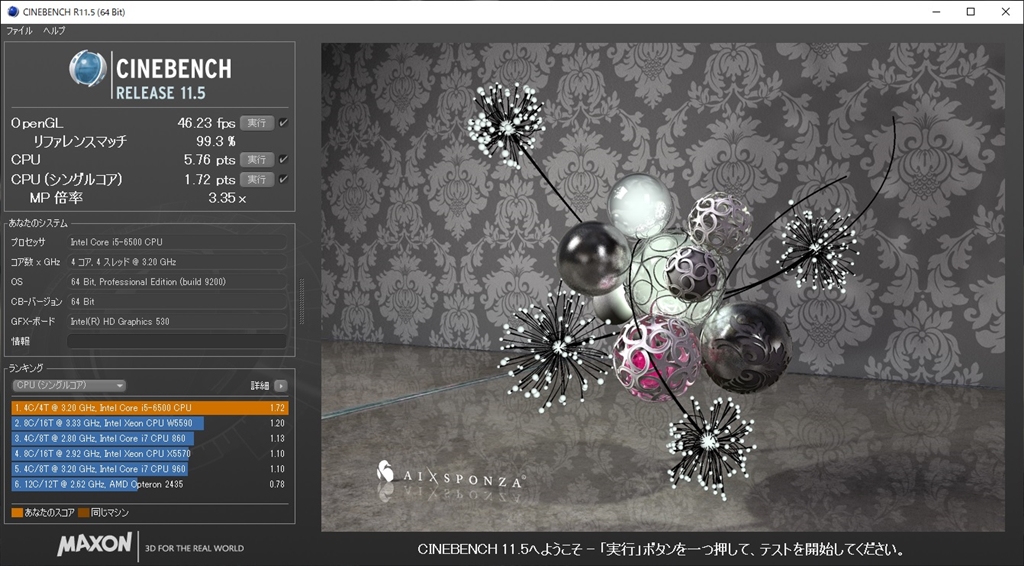1024x566 pixels.
Task: Toggle the OpenGL test checkbox
Action: click(283, 123)
